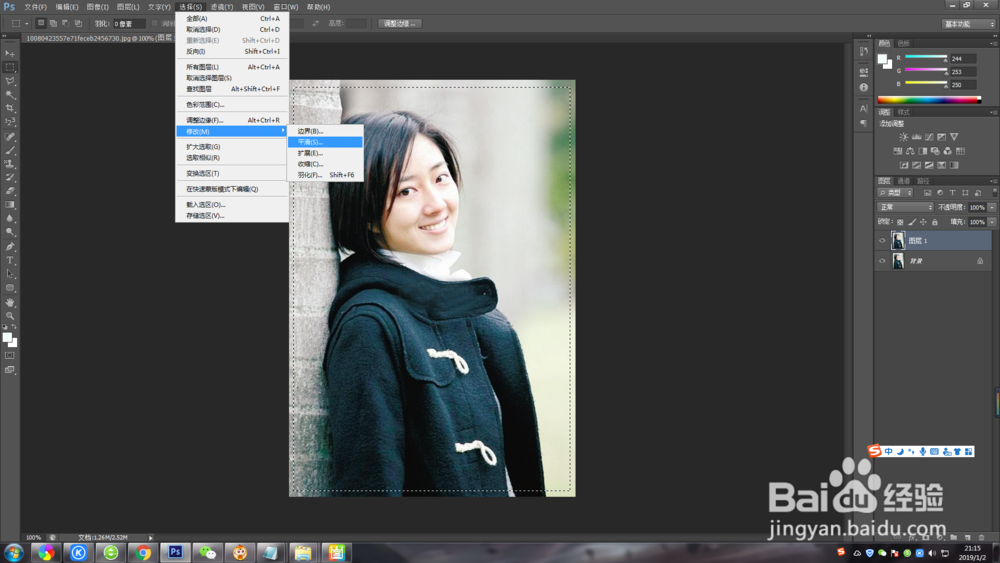
Task: Open layer filter 类型 dropdown
Action: click(895, 193)
